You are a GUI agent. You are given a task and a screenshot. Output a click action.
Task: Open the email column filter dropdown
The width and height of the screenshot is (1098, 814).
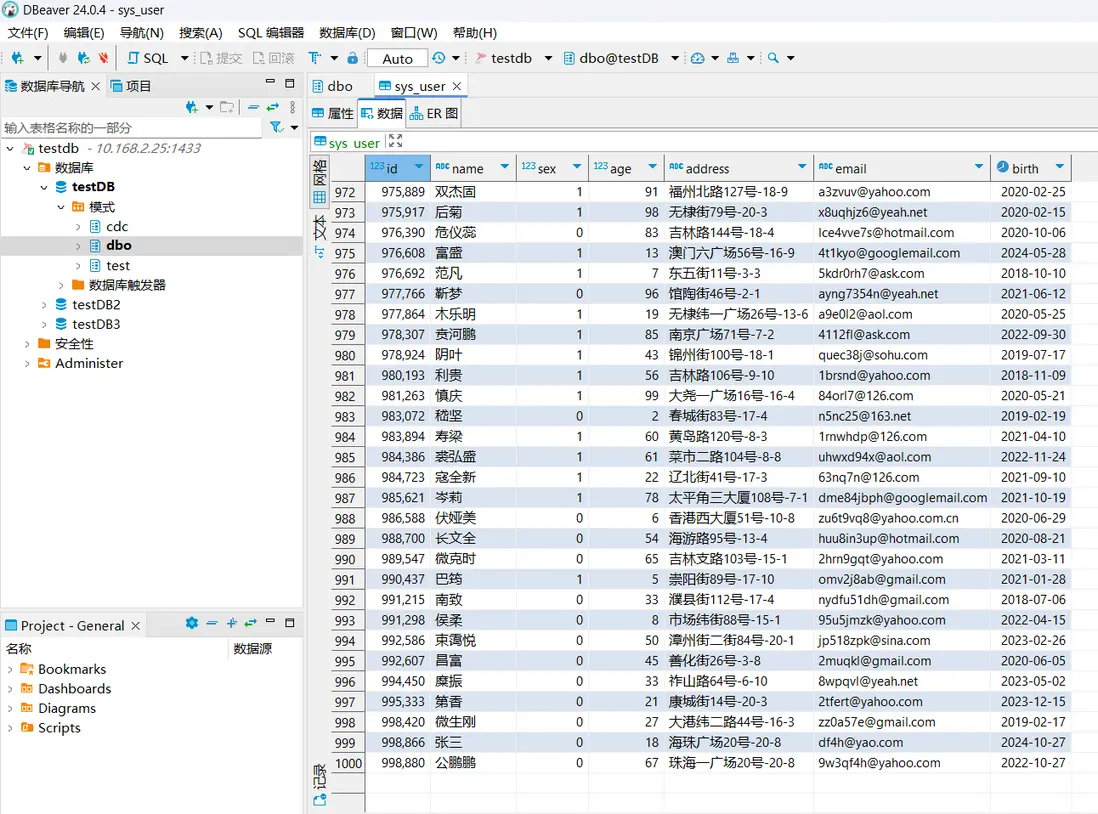coord(978,167)
